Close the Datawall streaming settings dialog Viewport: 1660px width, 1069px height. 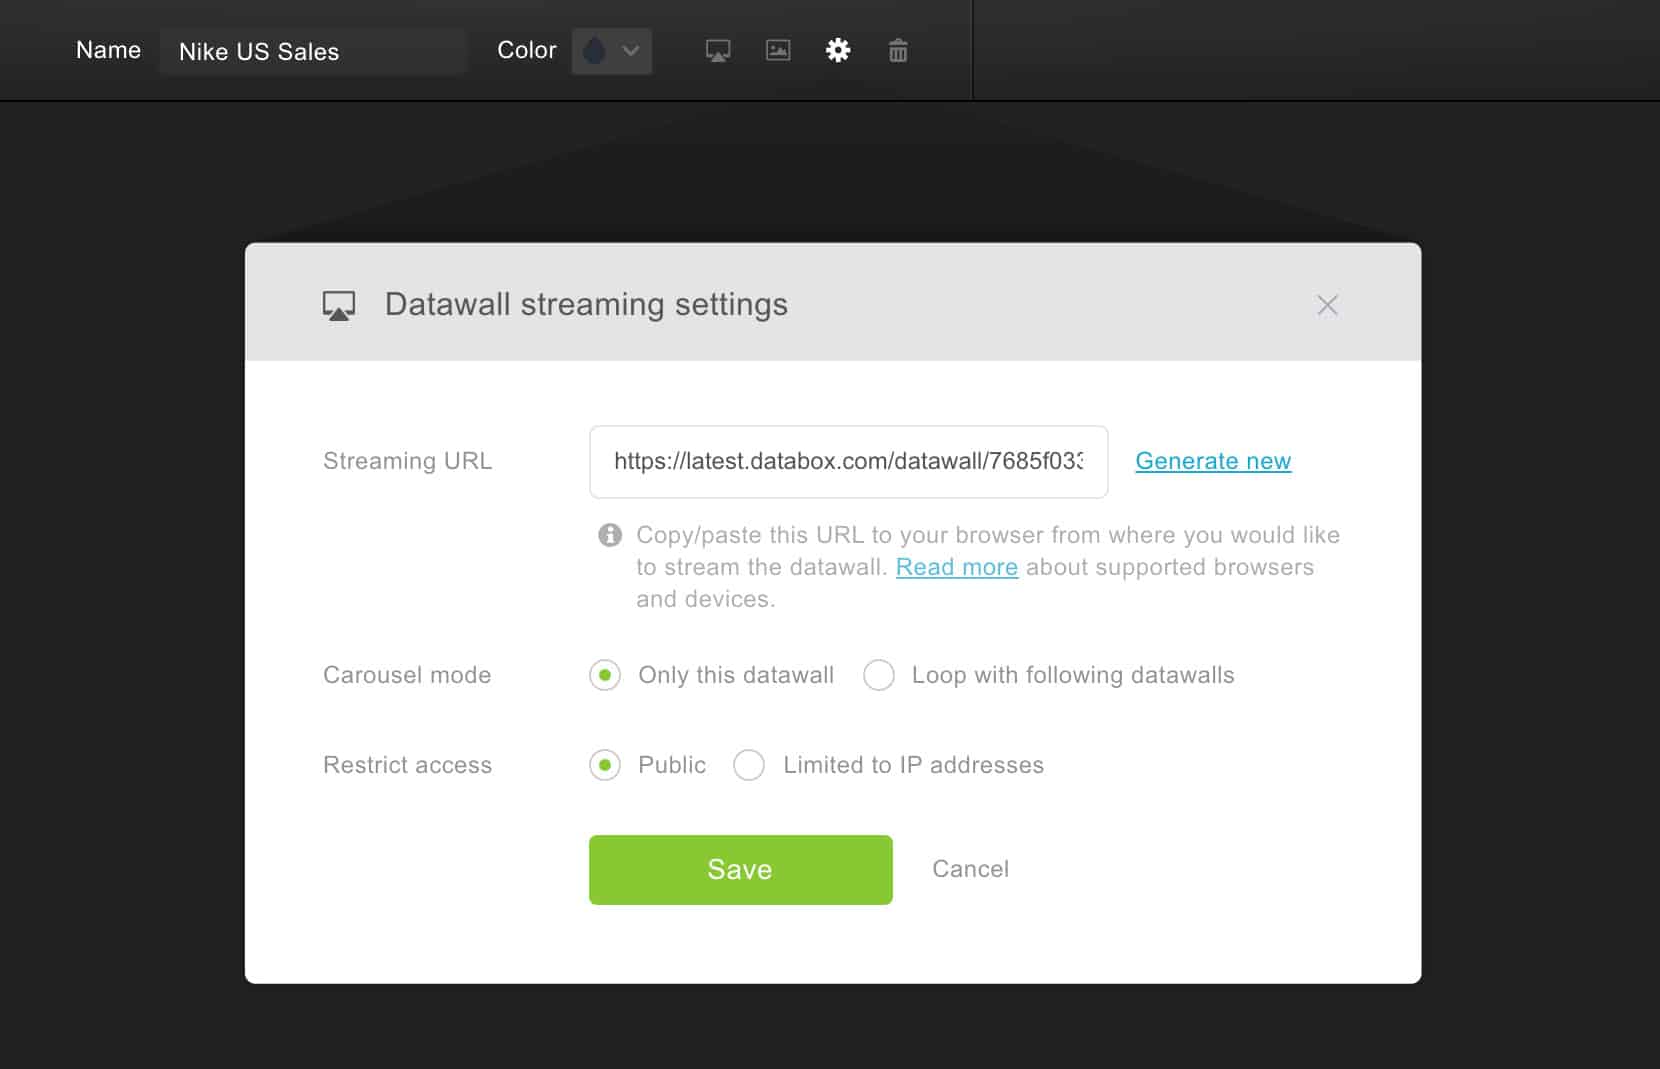[x=1327, y=305]
